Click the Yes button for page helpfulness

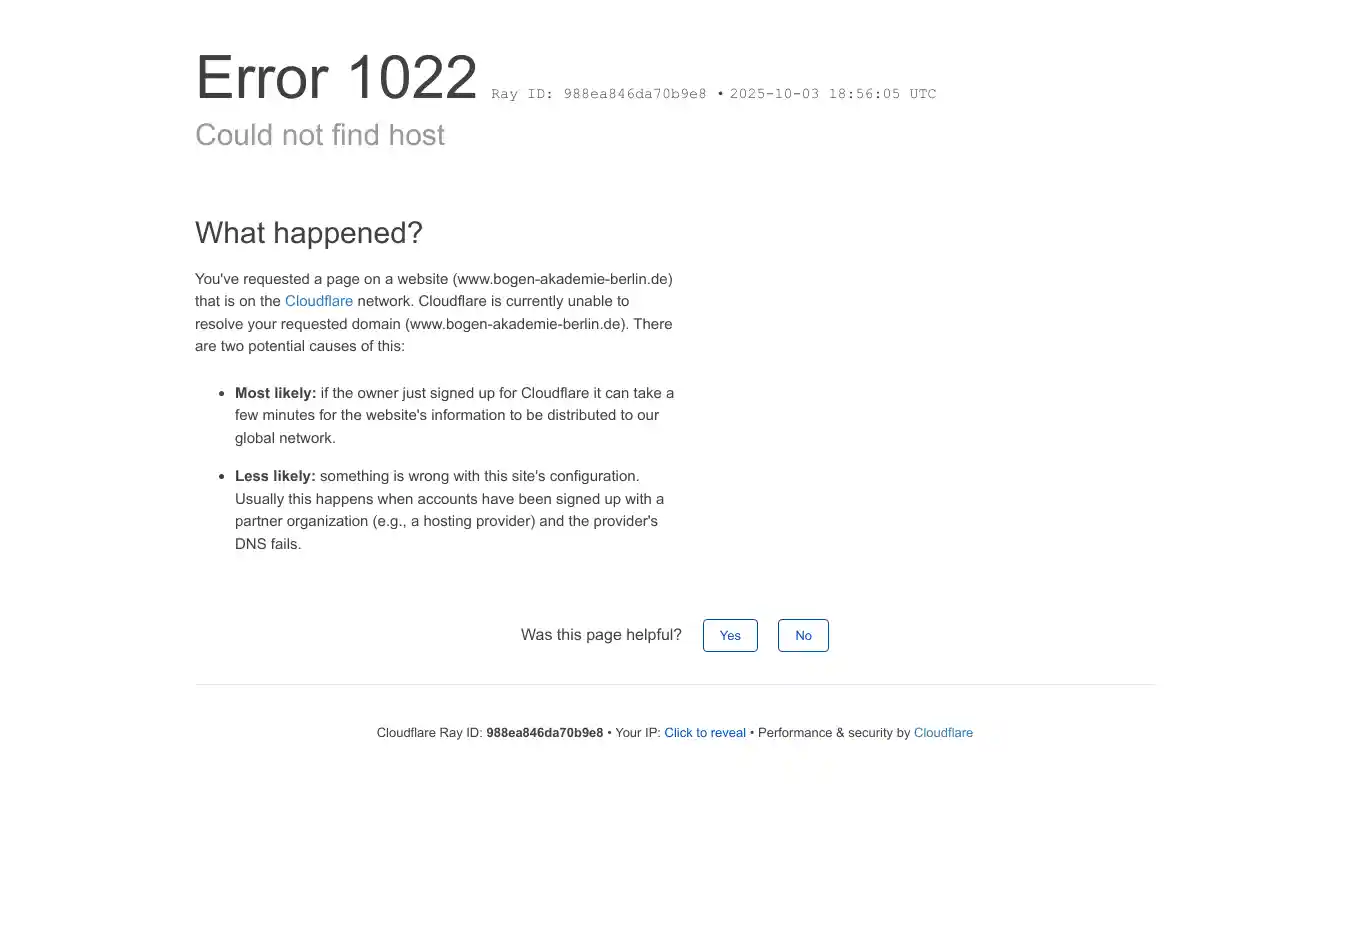point(730,635)
